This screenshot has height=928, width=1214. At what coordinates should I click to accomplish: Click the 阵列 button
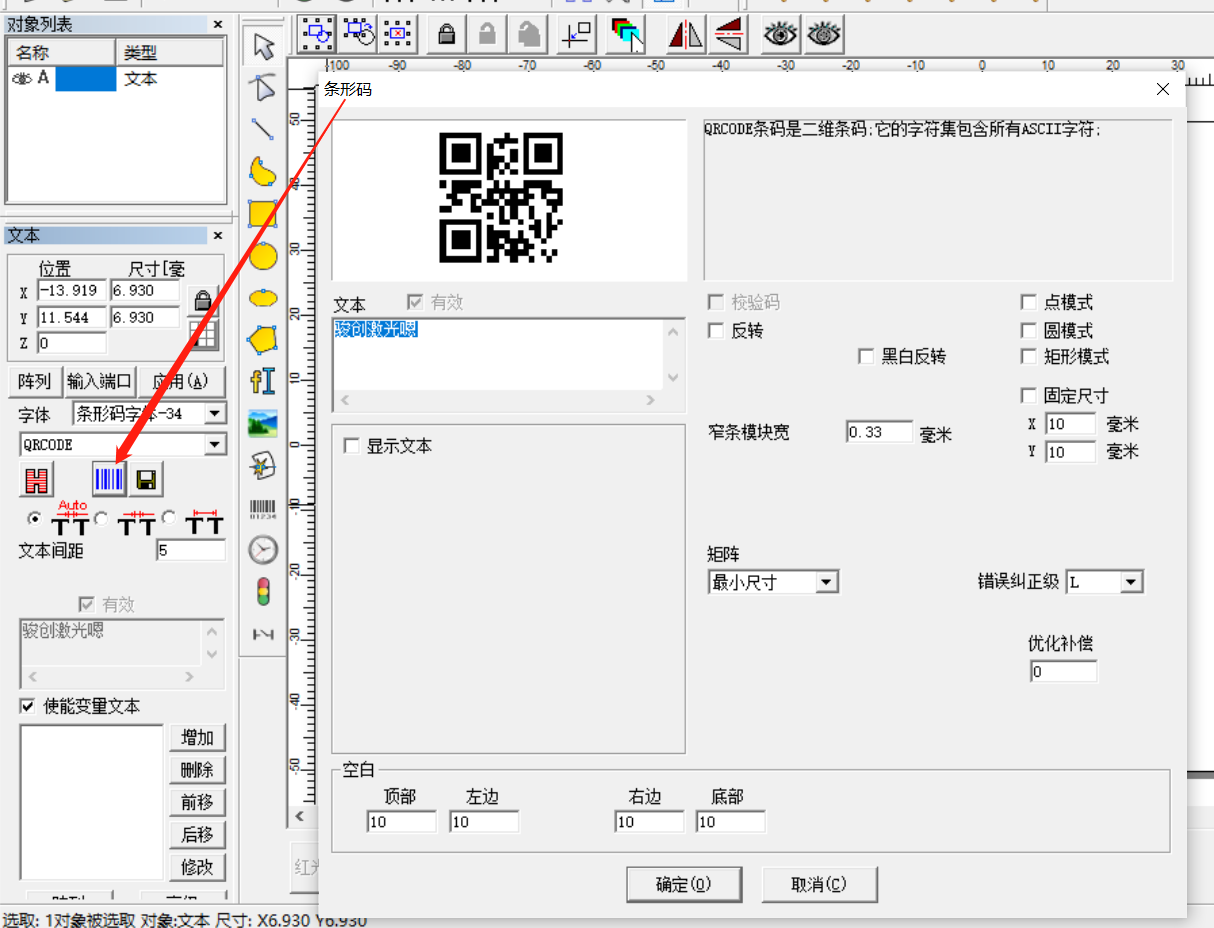point(35,382)
